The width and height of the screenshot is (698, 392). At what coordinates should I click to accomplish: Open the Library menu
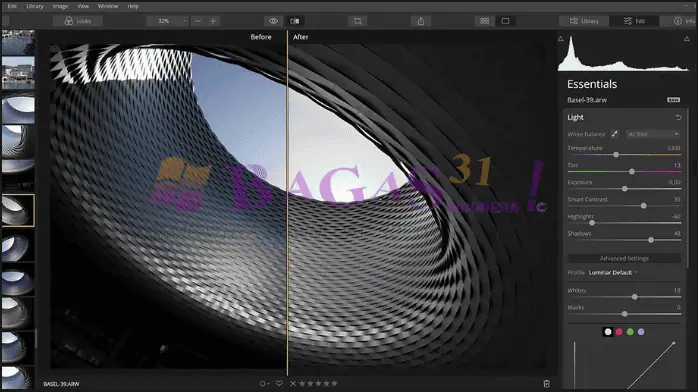pyautogui.click(x=35, y=6)
